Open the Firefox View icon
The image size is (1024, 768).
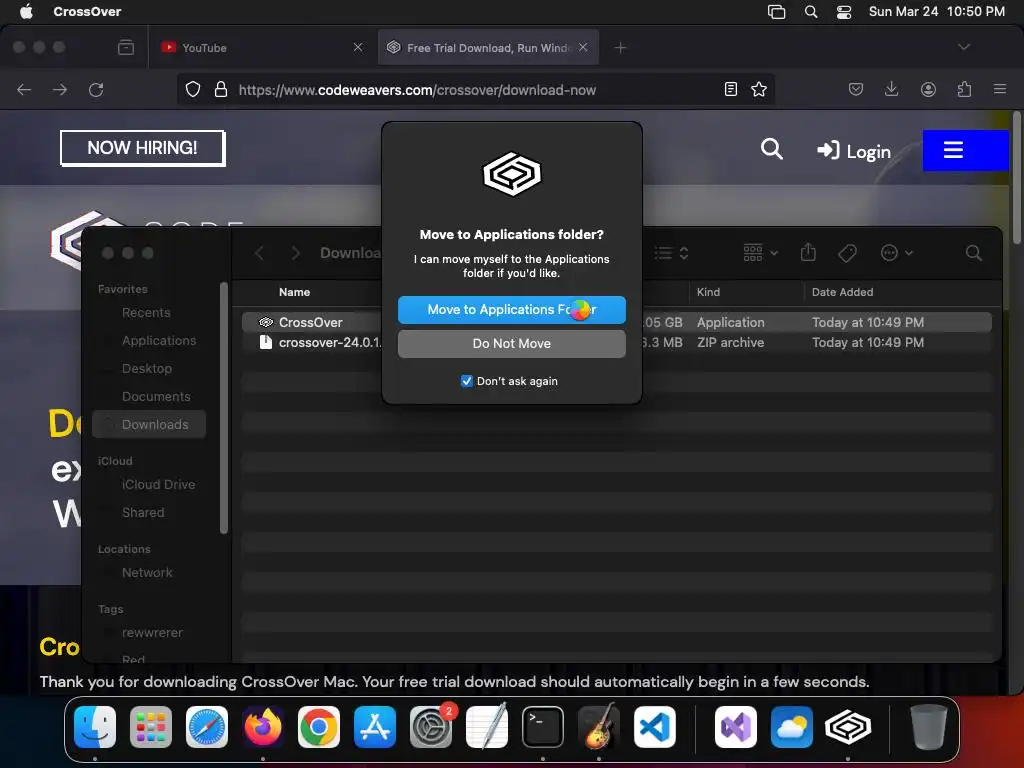[x=126, y=48]
